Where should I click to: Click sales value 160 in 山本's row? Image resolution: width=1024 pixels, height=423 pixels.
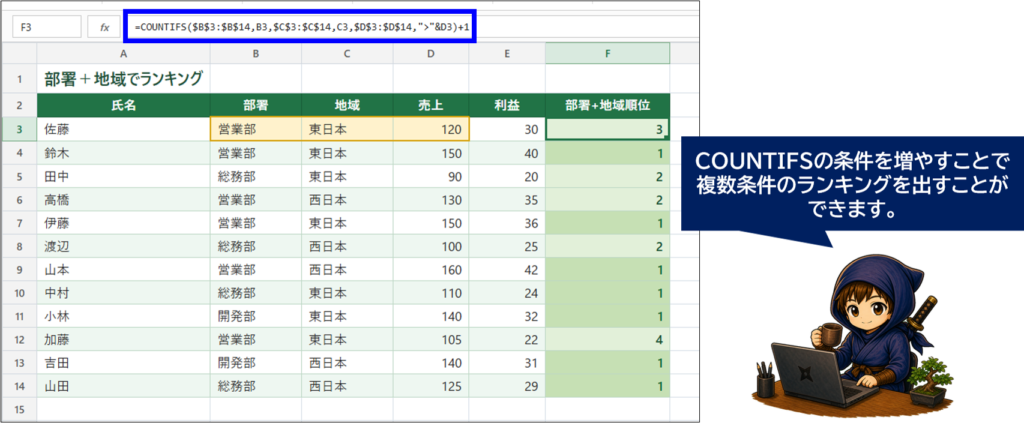pyautogui.click(x=431, y=270)
